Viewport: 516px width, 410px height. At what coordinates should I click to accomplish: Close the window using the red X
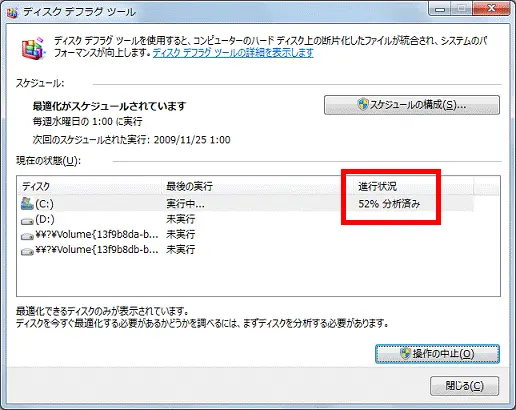click(x=491, y=9)
